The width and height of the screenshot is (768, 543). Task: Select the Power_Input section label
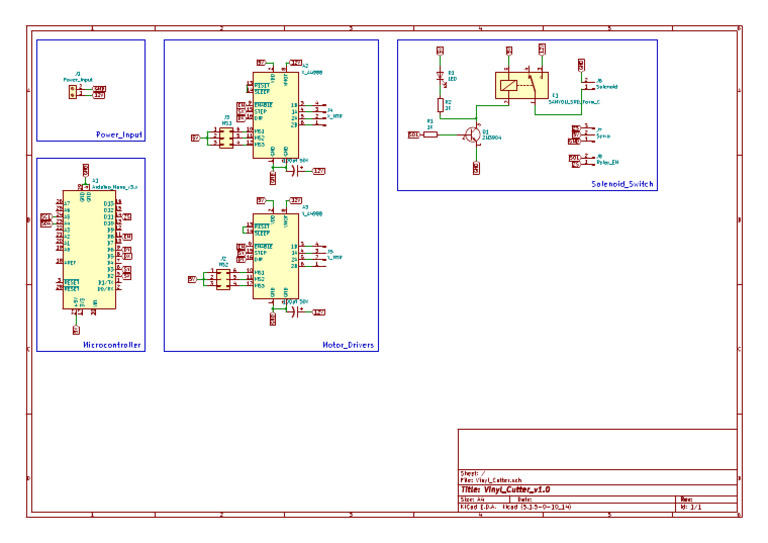[119, 135]
